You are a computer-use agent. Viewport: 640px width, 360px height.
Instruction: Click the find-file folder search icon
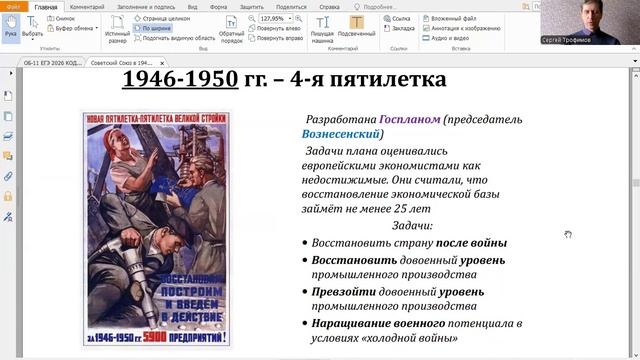525,7
